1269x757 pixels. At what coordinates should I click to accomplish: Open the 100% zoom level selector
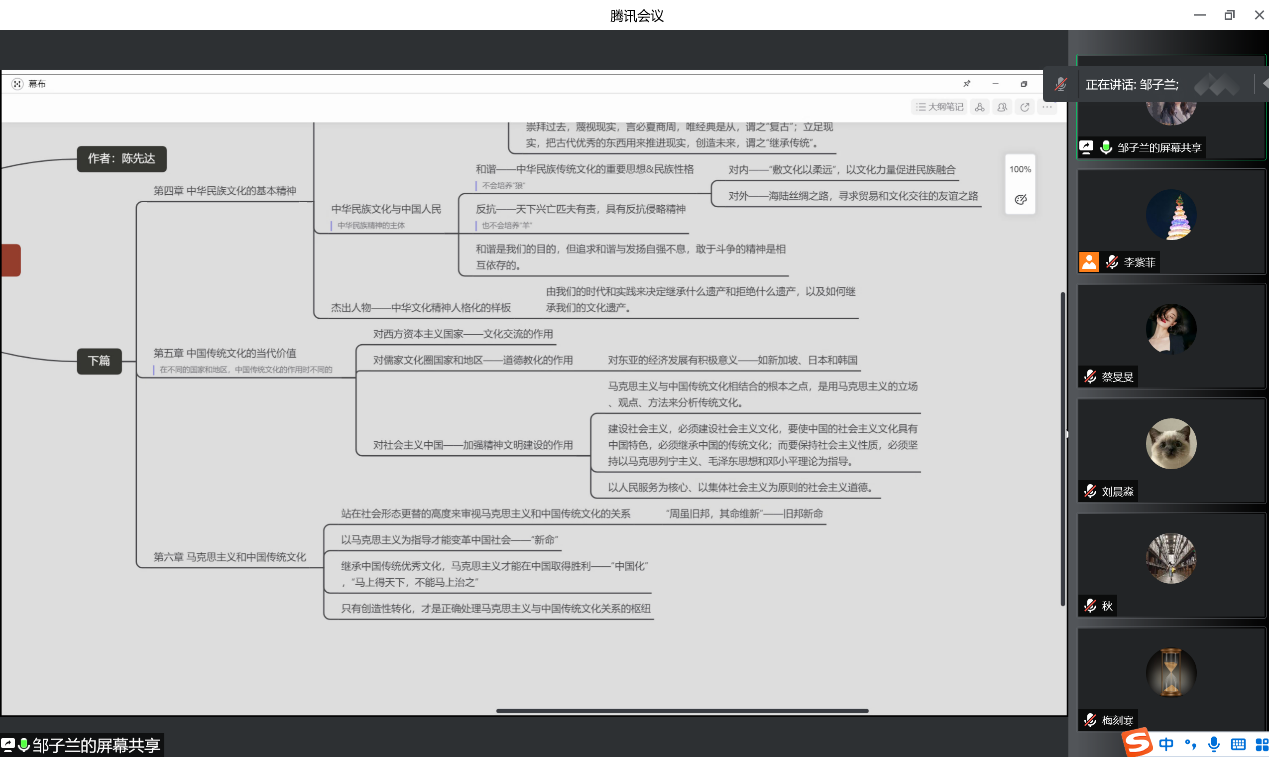point(1020,169)
